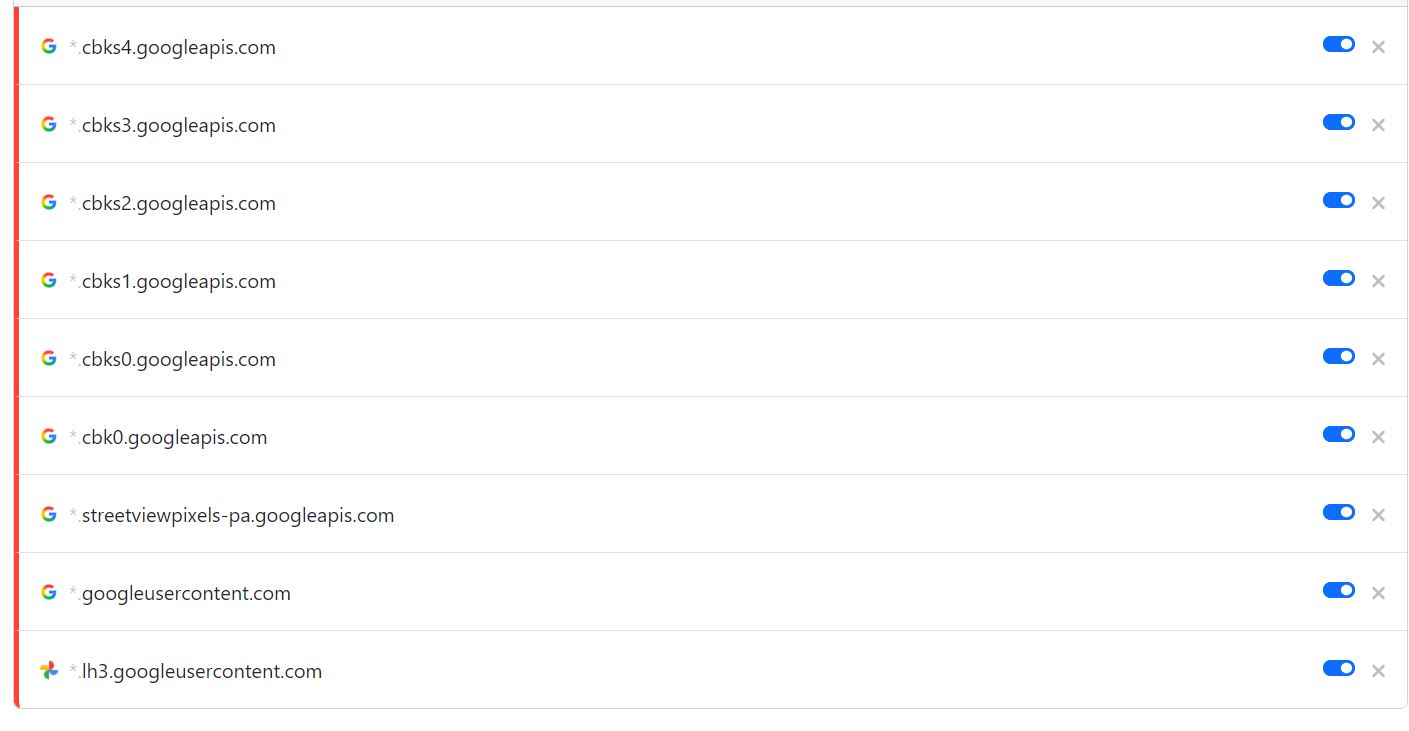This screenshot has height=731, width=1409.
Task: Delete the *.cbk0.googleapis.com rule
Action: (x=1378, y=437)
